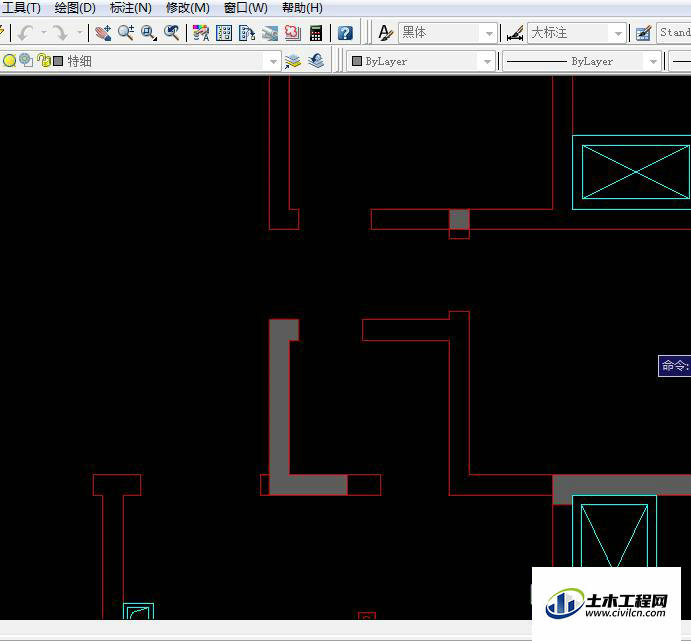
Task: Click the Layer Previous icon
Action: (x=316, y=61)
